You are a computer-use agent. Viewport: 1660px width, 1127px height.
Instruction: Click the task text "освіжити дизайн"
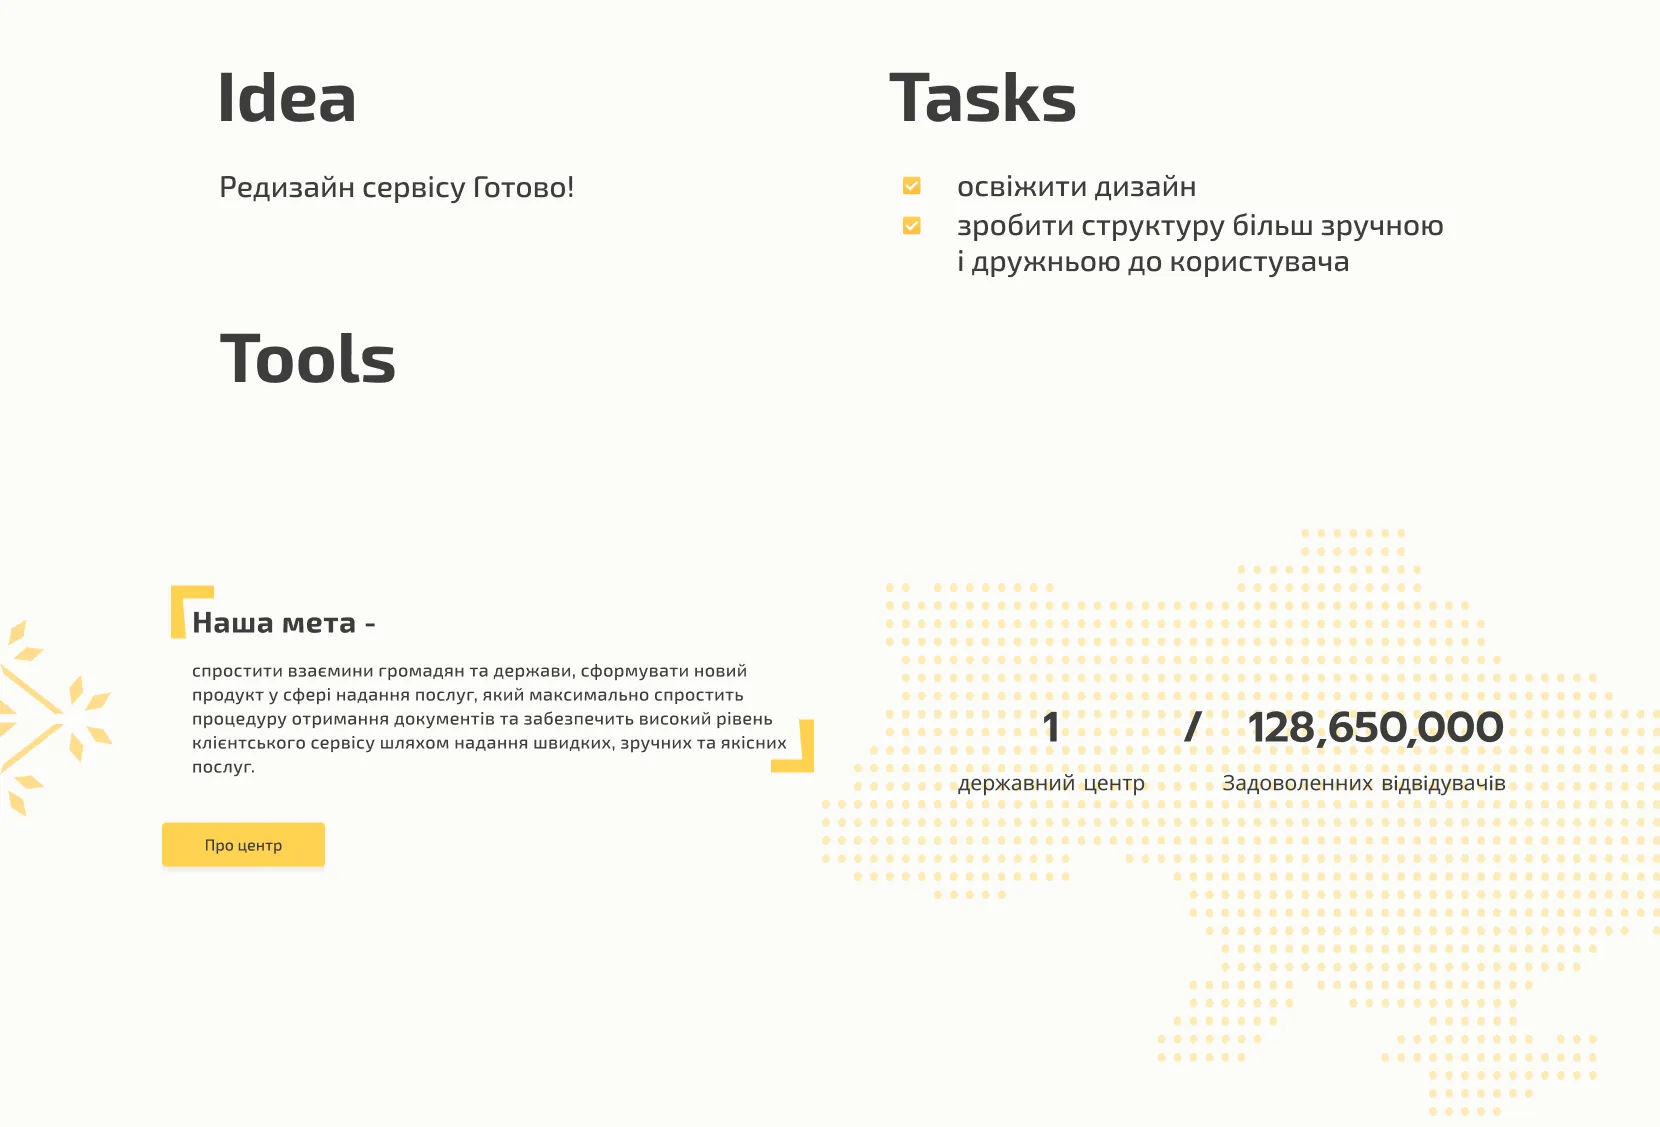tap(1077, 187)
